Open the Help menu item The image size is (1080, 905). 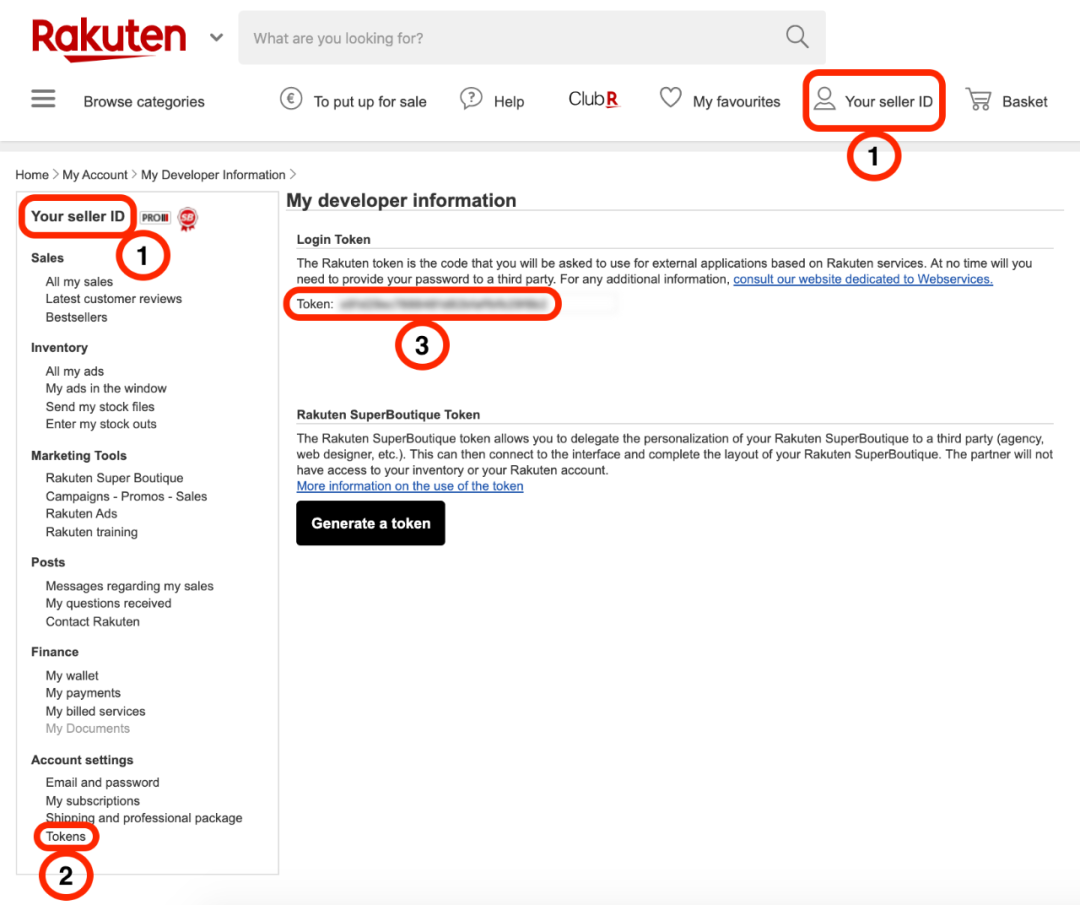pyautogui.click(x=509, y=102)
